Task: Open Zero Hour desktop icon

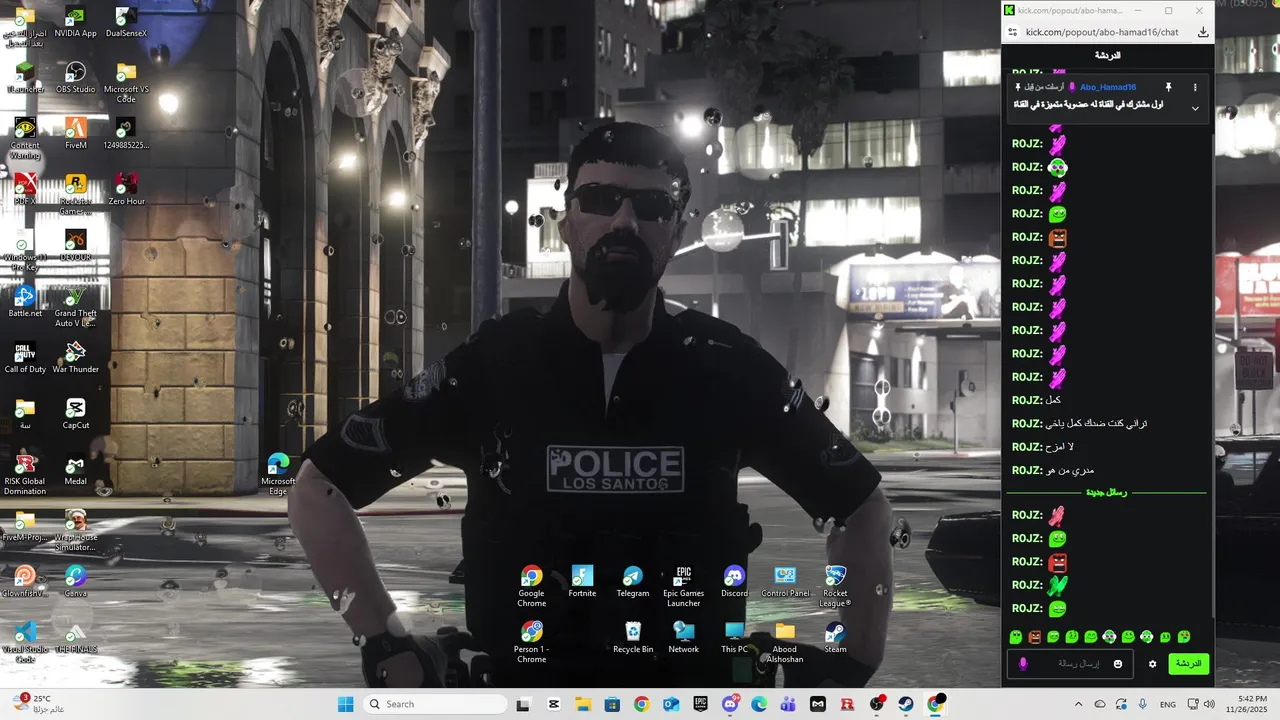Action: pos(126,190)
